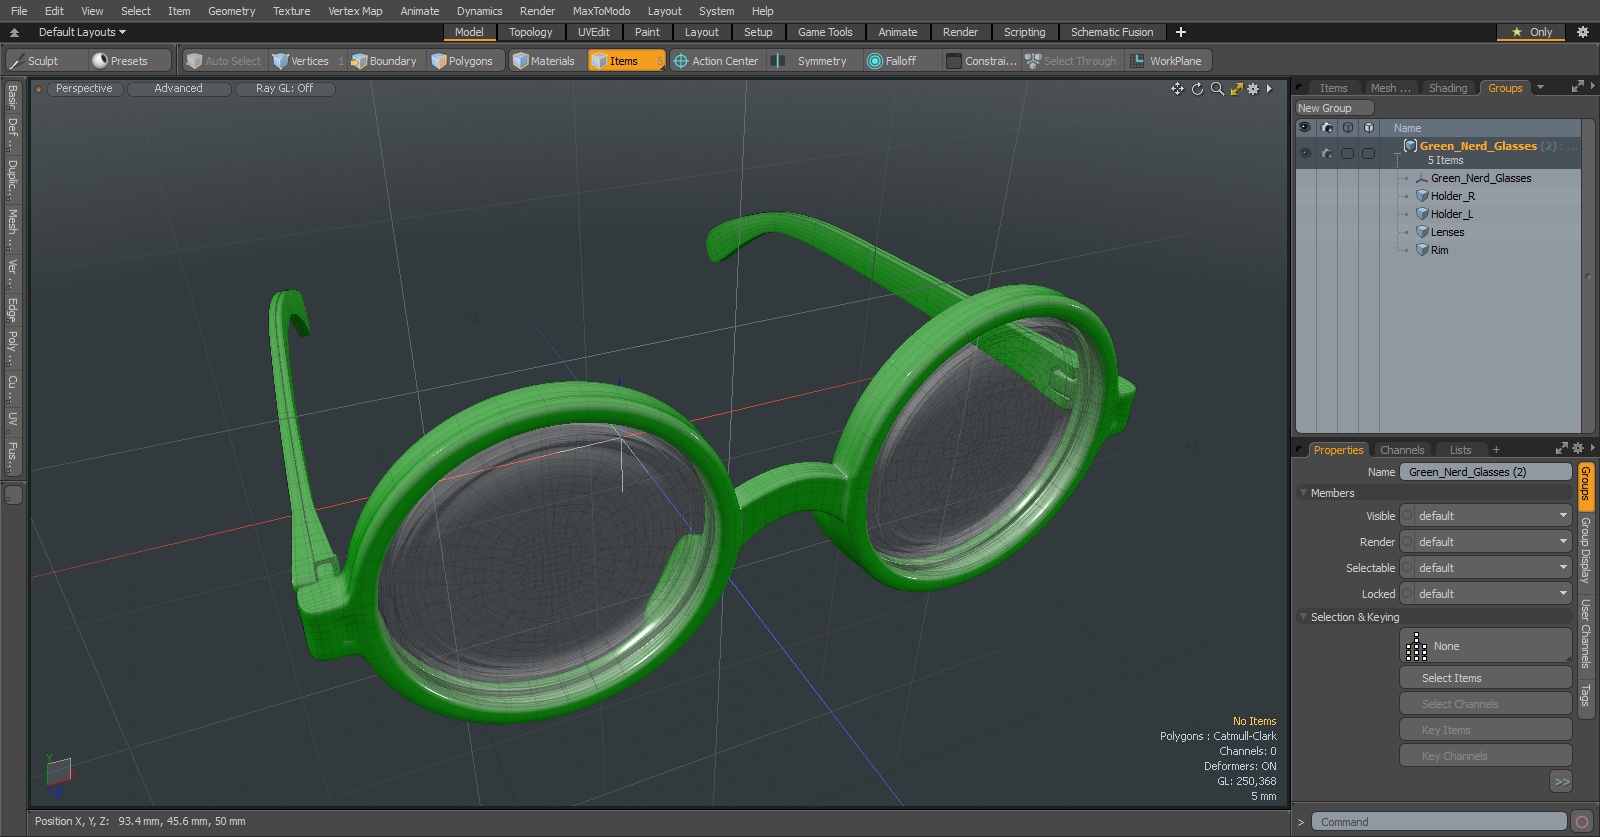Open Presets browser icon
The width and height of the screenshot is (1600, 837).
tap(100, 61)
